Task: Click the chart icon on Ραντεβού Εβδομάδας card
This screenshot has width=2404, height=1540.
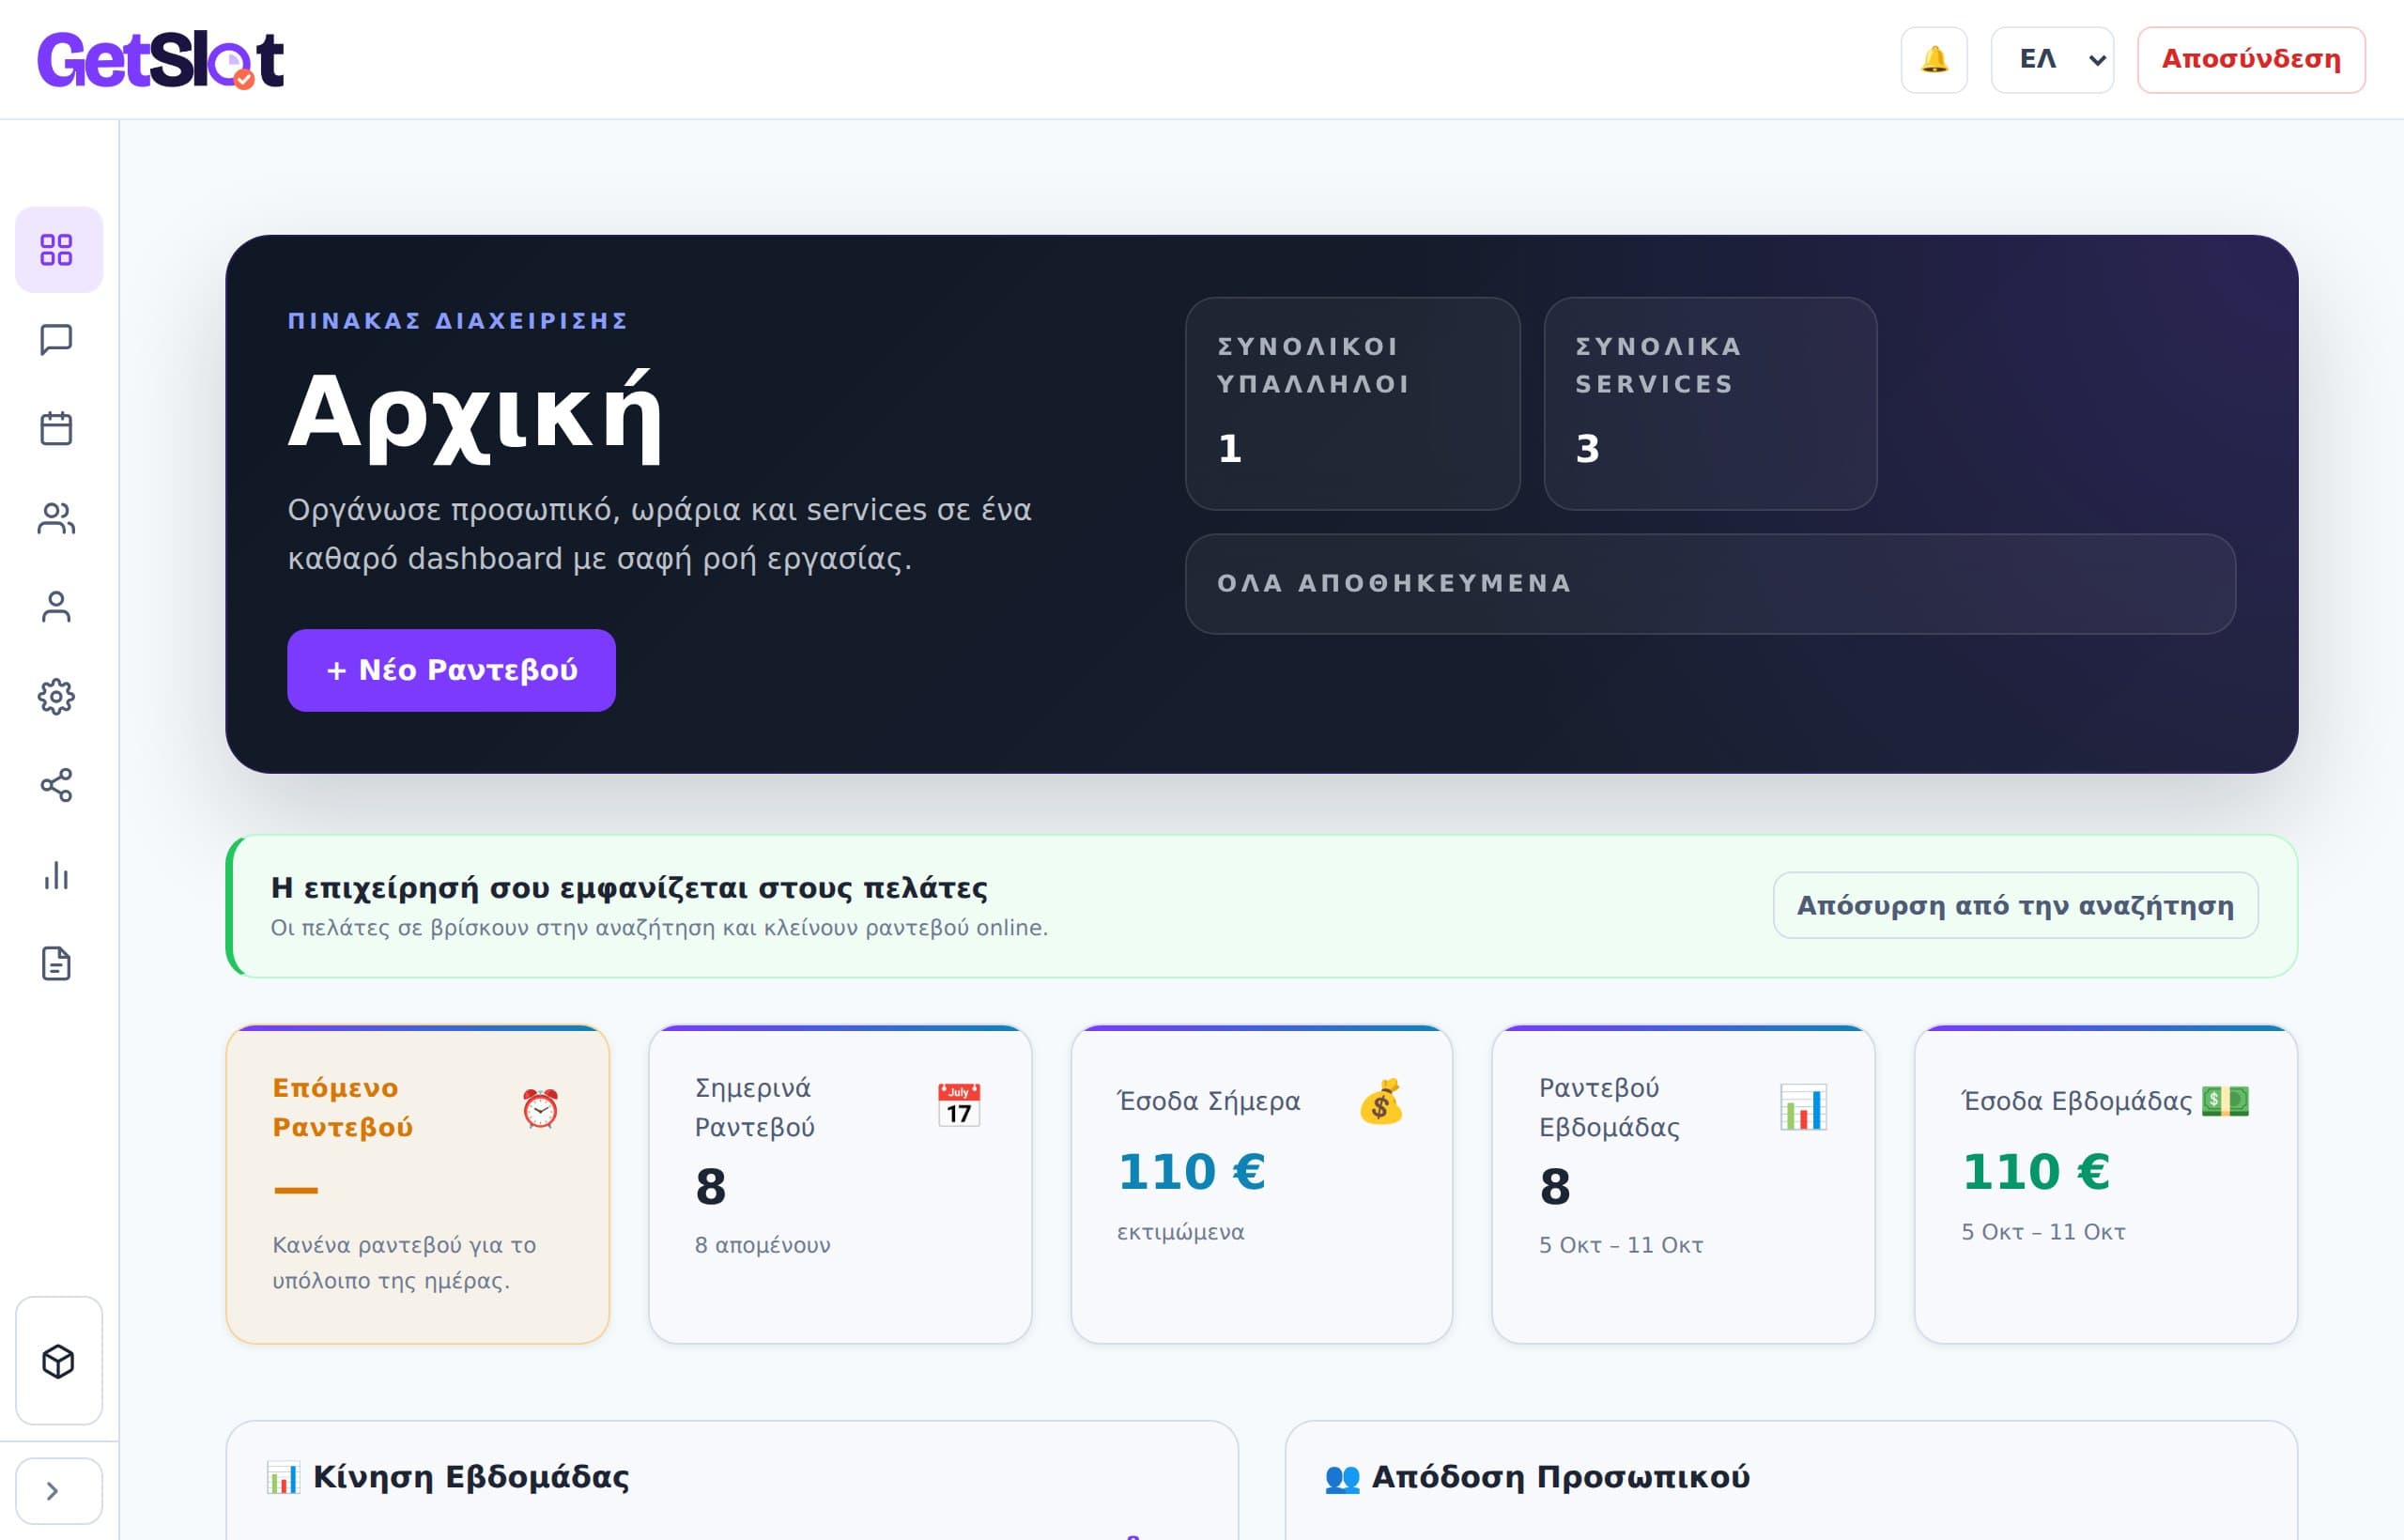Action: tap(1803, 1107)
